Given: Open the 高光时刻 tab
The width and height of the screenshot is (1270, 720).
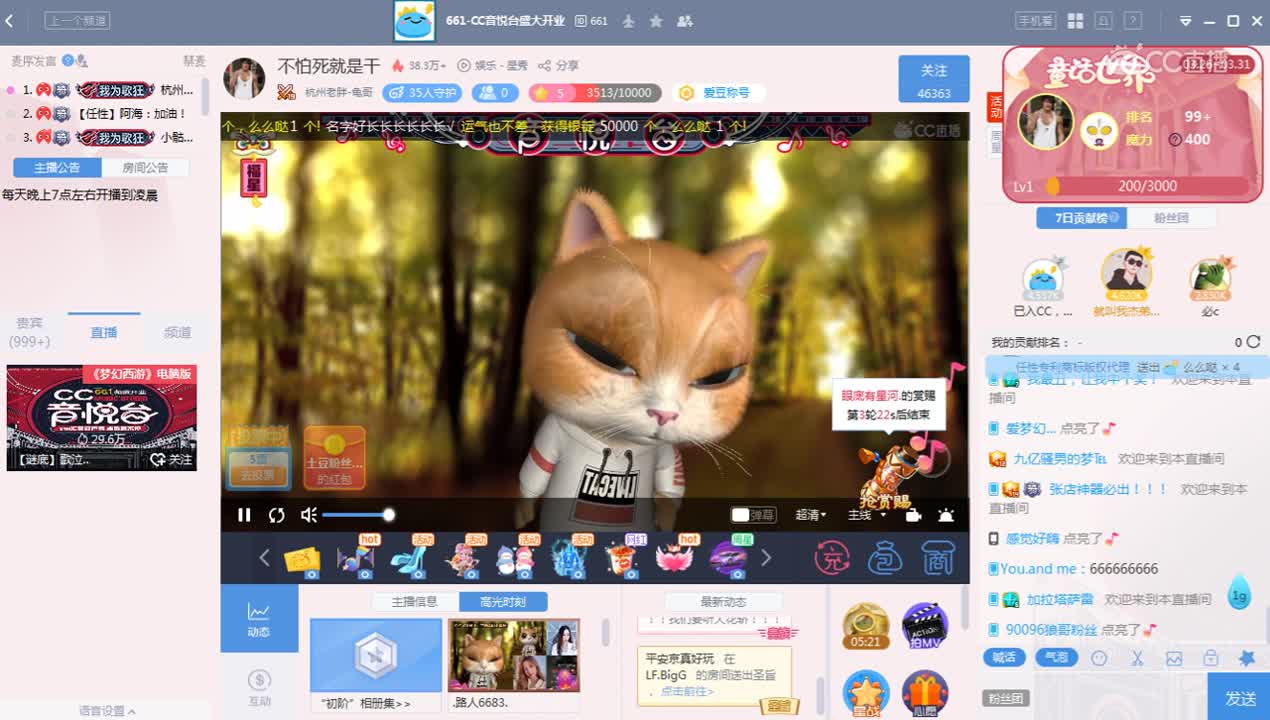Looking at the screenshot, I should (503, 602).
